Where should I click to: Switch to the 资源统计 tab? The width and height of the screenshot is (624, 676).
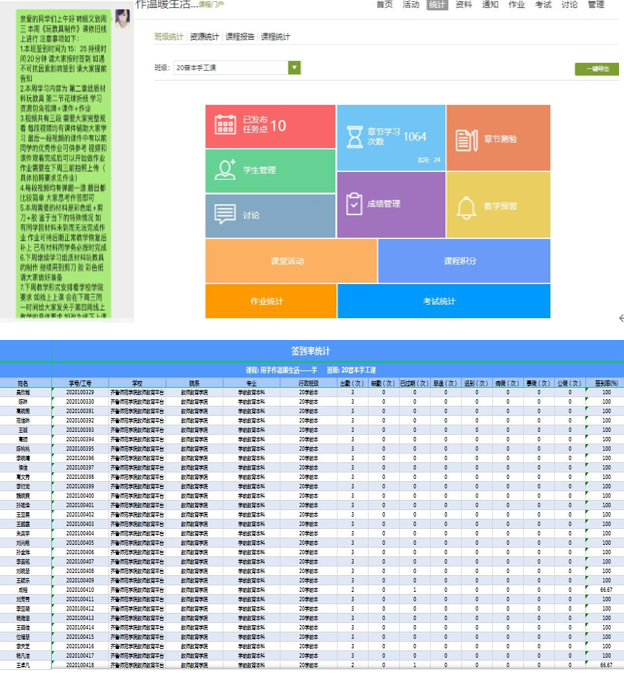click(203, 37)
